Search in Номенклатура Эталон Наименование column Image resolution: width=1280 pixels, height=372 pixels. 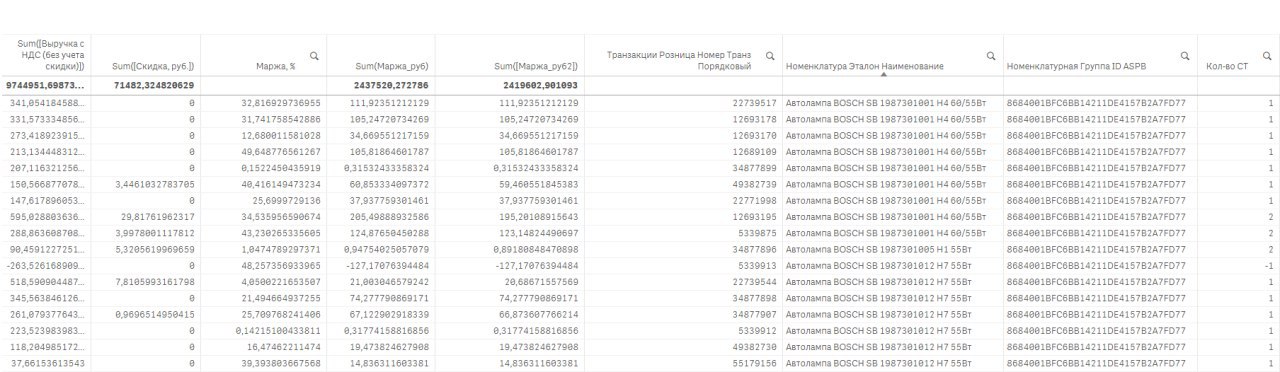coord(991,57)
